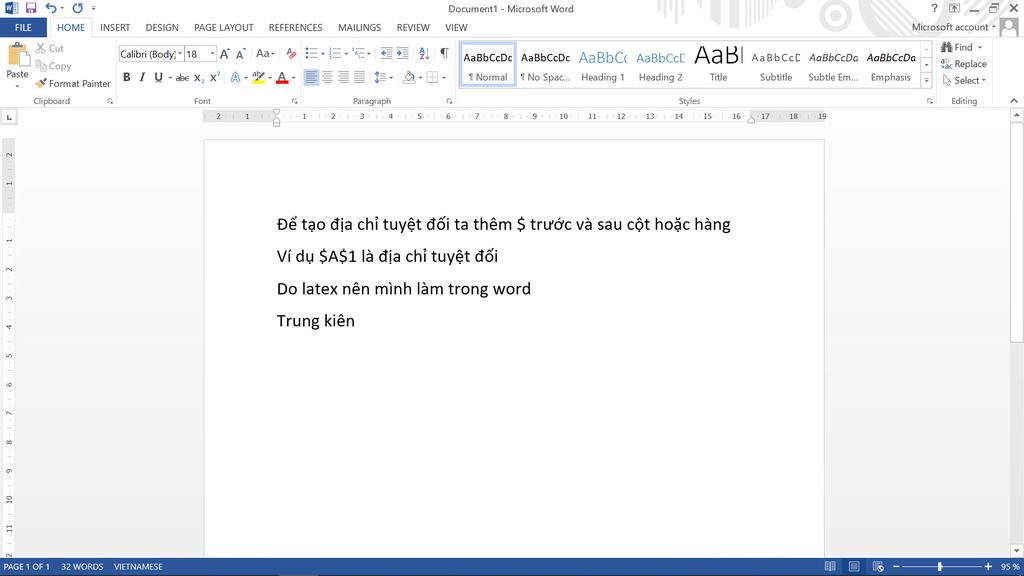Increase the font size with Grow Font
Screen dimensions: 1024x576
(x=225, y=54)
